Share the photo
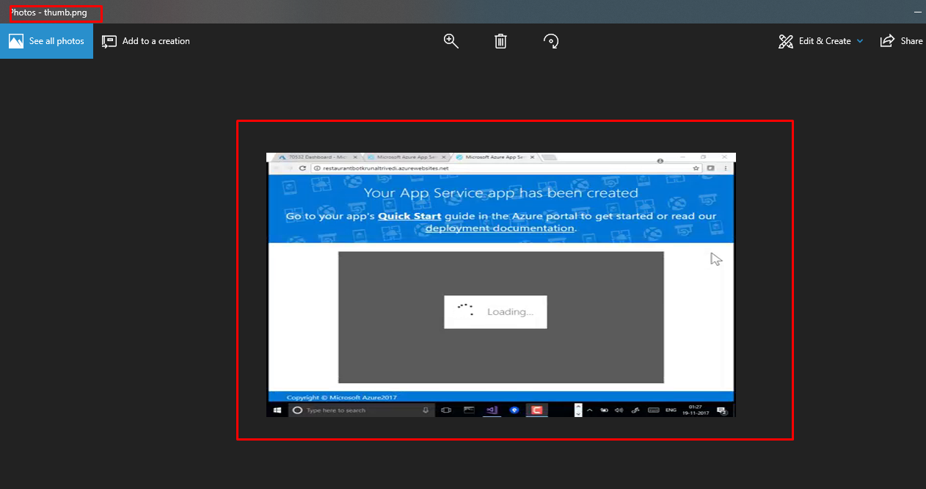The width and height of the screenshot is (926, 489). (901, 41)
